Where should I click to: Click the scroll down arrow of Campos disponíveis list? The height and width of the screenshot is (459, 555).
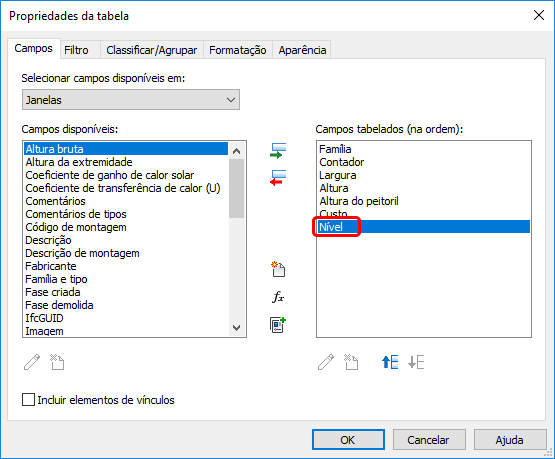click(x=236, y=328)
